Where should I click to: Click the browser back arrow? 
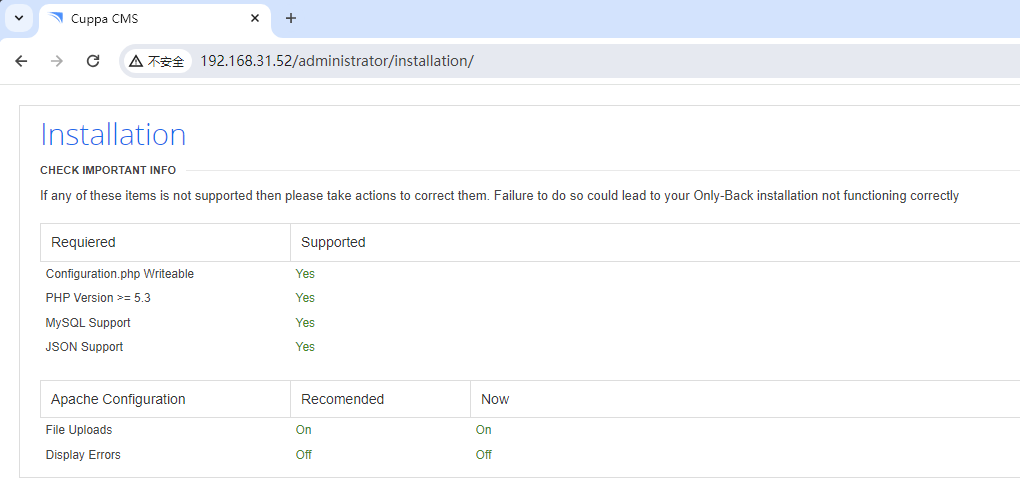pos(21,61)
